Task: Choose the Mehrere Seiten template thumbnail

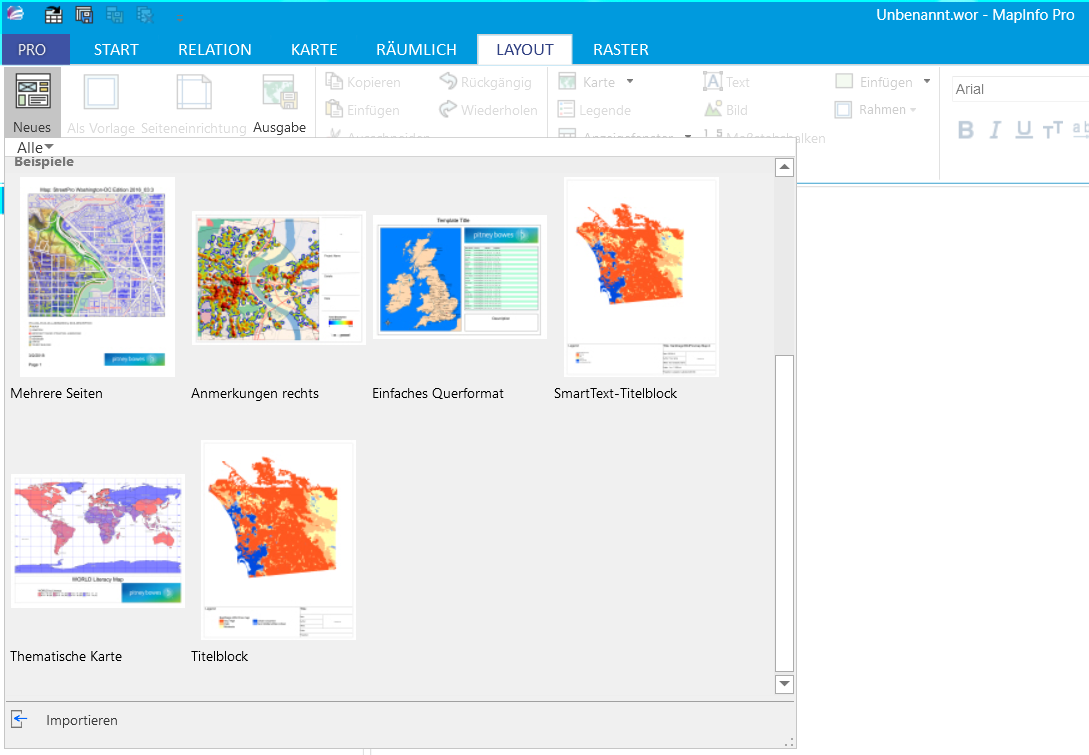Action: point(97,277)
